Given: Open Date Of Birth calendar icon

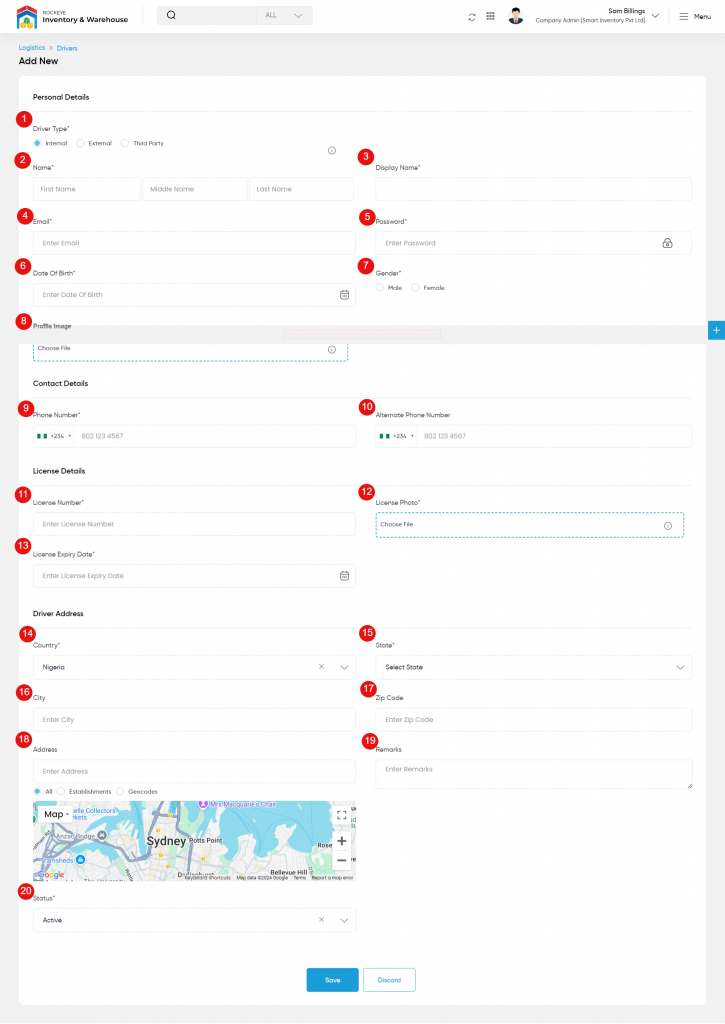Looking at the screenshot, I should click(344, 295).
